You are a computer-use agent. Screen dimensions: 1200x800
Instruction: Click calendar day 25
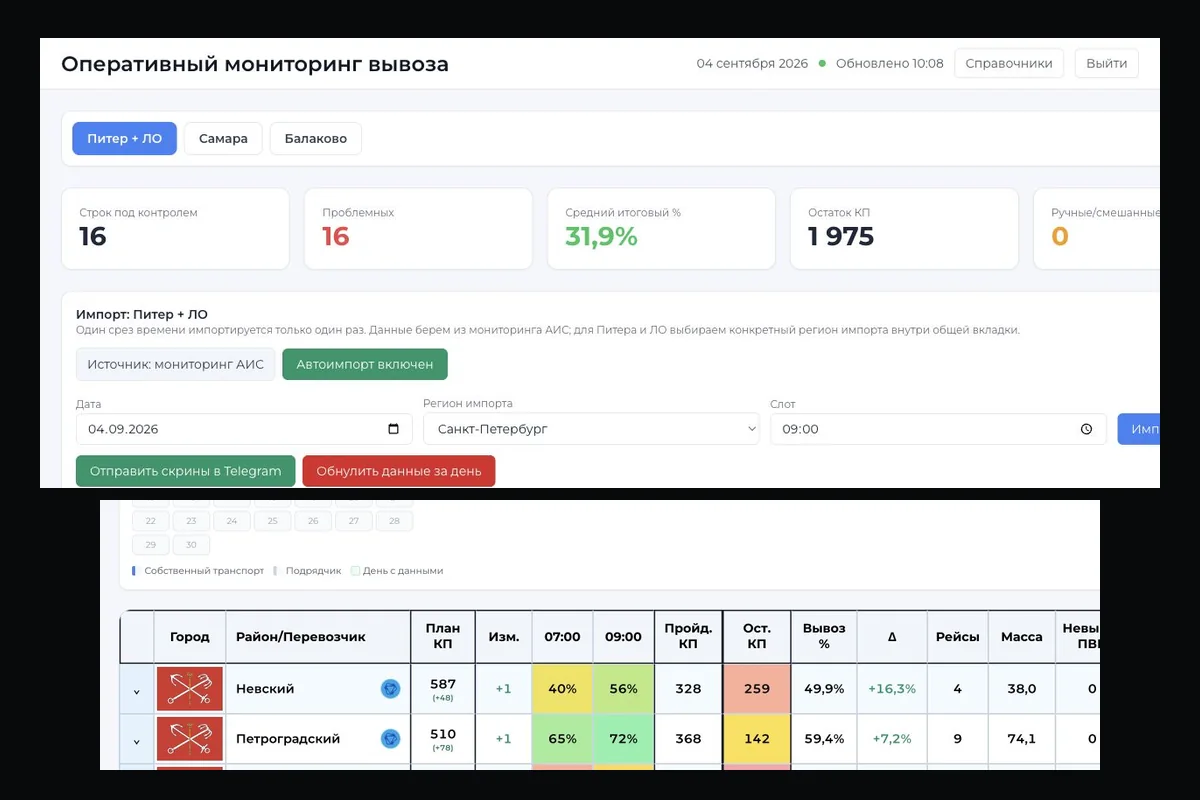[272, 521]
